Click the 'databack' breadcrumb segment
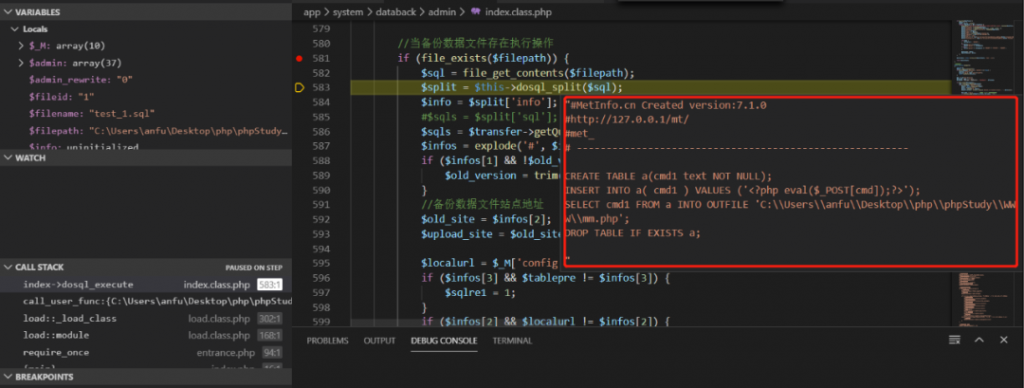This screenshot has height=388, width=1024. click(396, 12)
